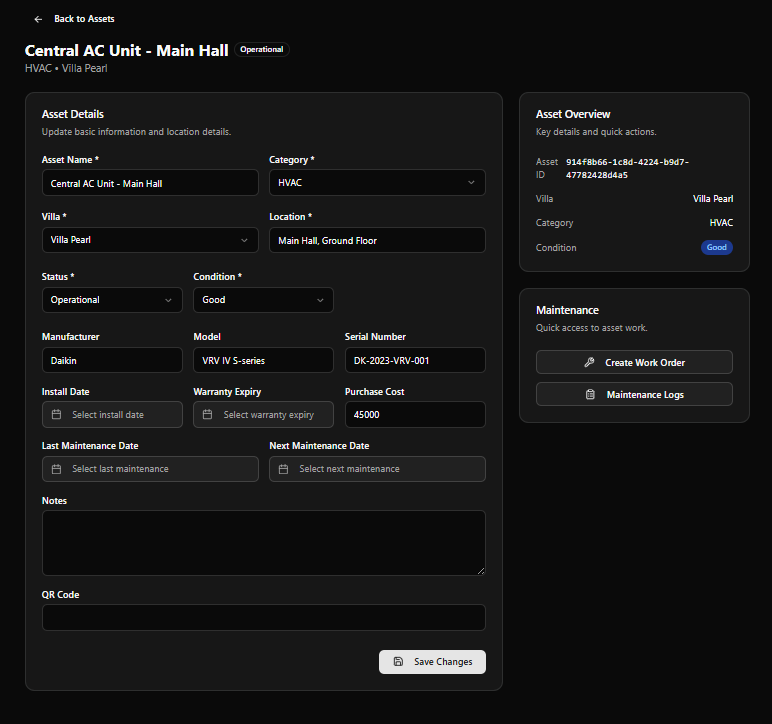Expand the Condition dropdown set to Good

coord(263,300)
